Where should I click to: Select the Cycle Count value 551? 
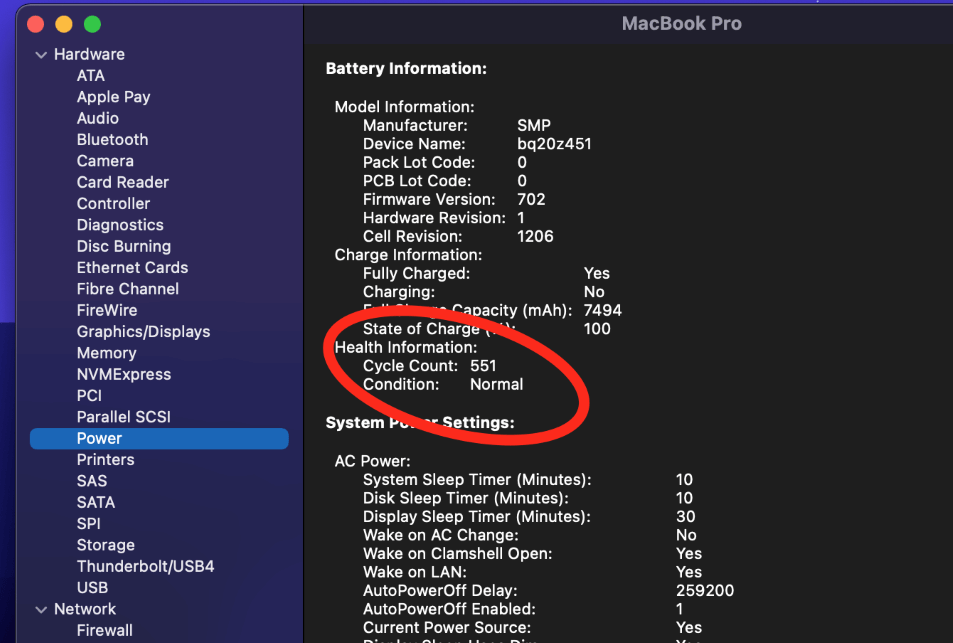483,366
